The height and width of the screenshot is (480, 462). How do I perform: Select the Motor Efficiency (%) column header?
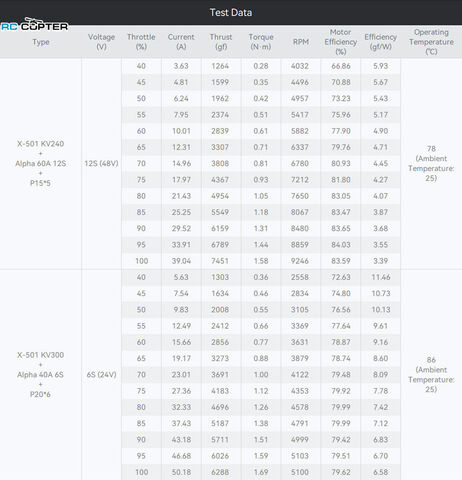(x=341, y=42)
